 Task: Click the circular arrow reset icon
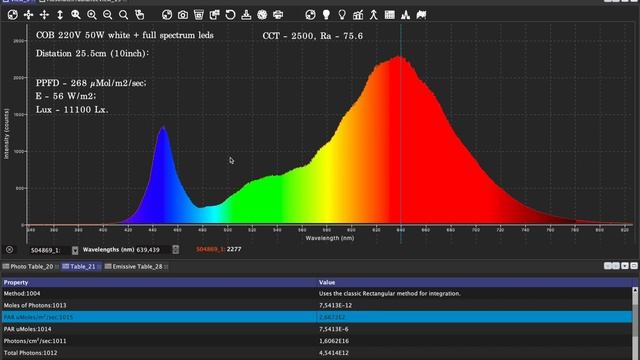(231, 15)
